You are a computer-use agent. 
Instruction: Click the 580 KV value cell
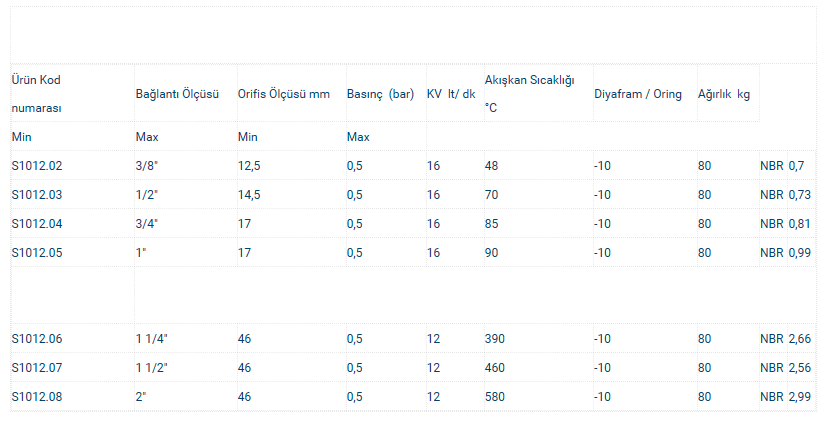click(495, 397)
